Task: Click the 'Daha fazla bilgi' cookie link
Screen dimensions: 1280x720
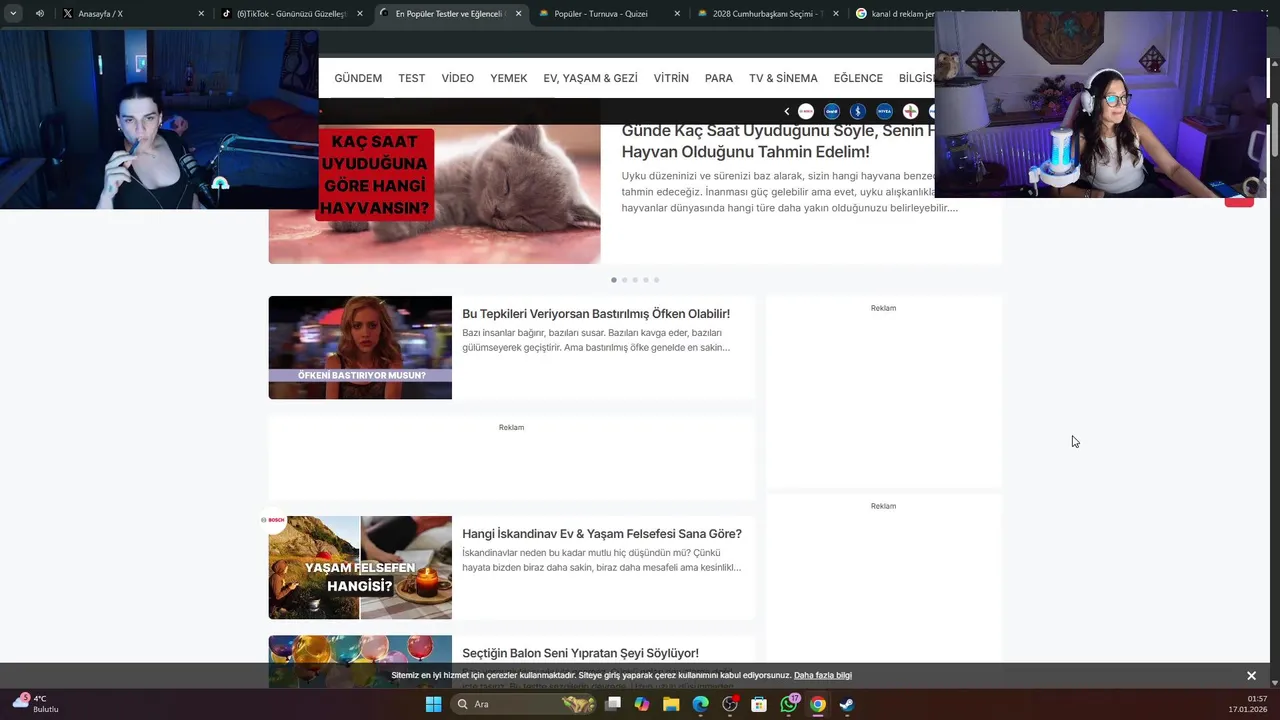Action: (x=823, y=676)
